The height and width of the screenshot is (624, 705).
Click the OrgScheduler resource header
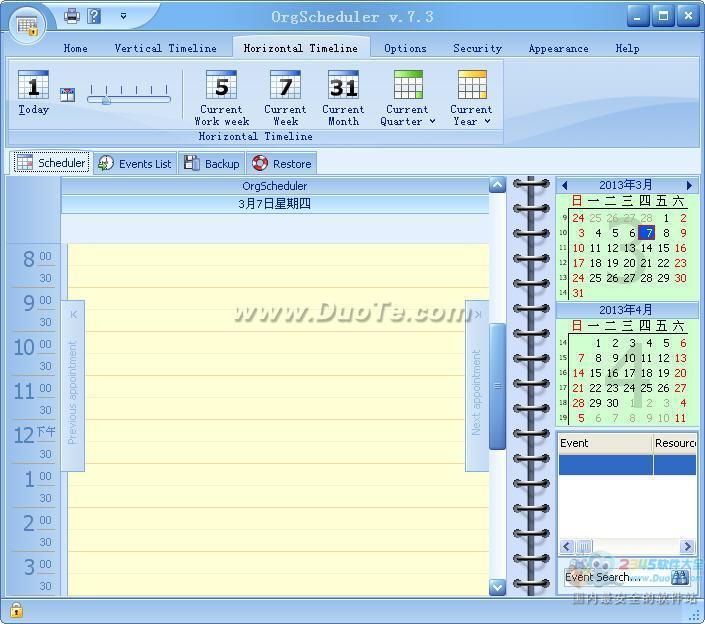[x=275, y=186]
